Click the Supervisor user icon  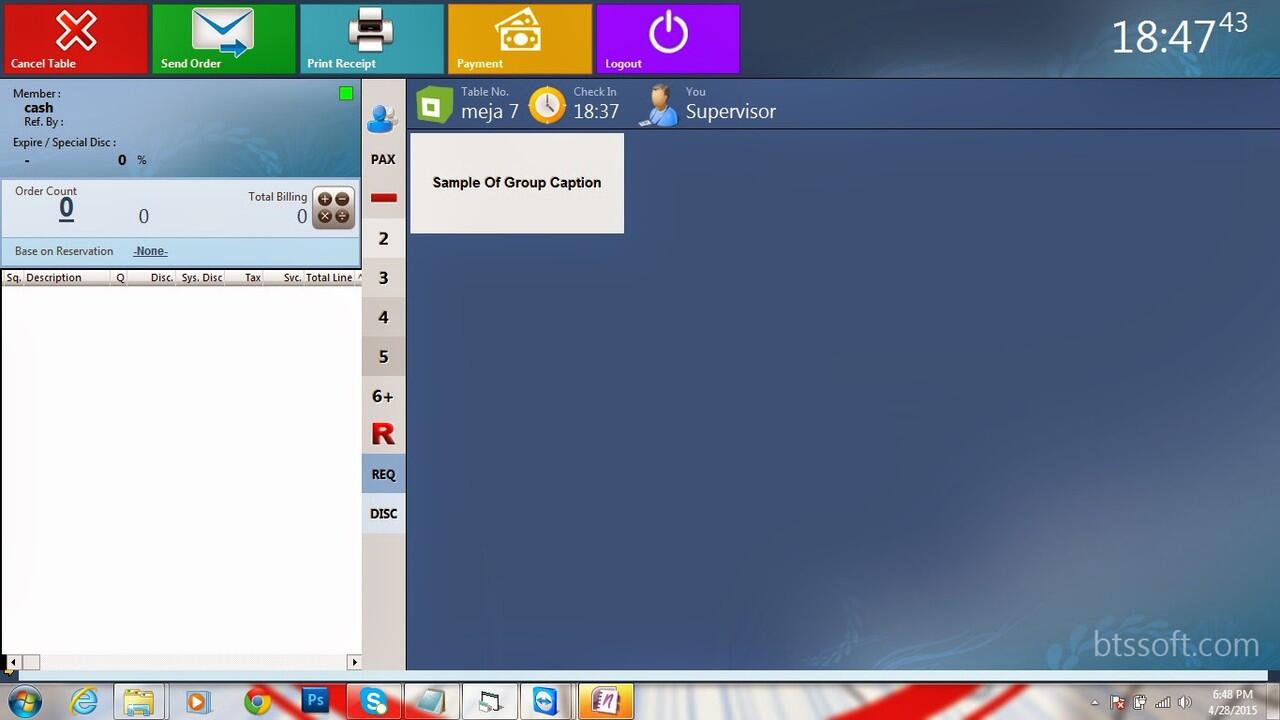(658, 105)
